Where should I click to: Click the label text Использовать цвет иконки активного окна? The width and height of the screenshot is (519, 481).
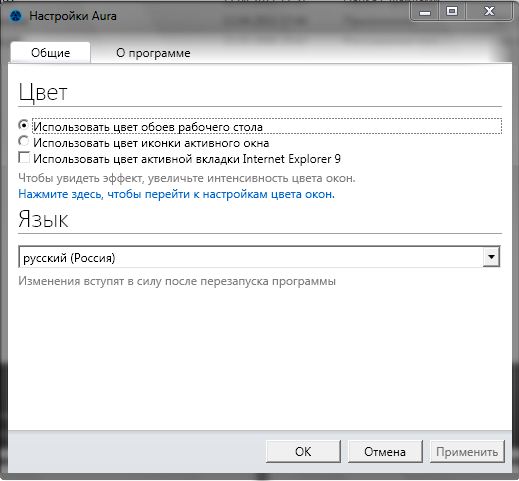151,143
